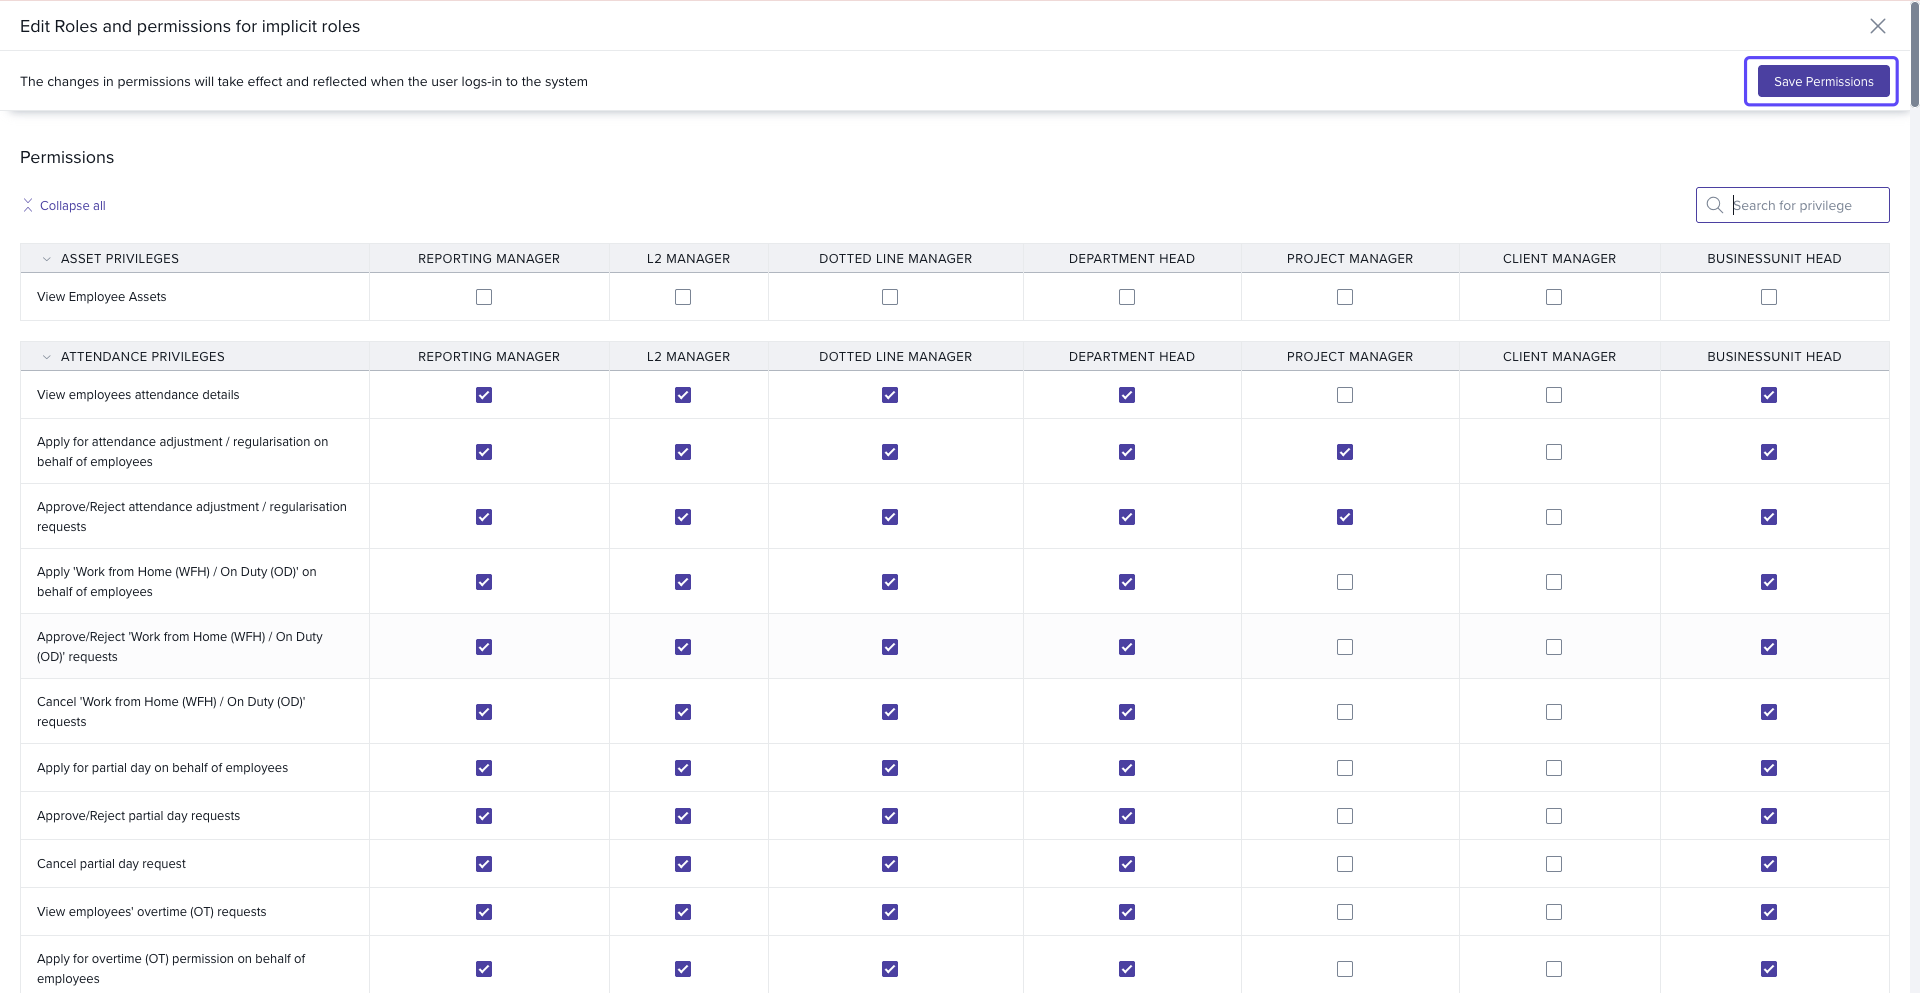Click the Collapse all link
Viewport: 1920px width, 993px height.
point(72,206)
